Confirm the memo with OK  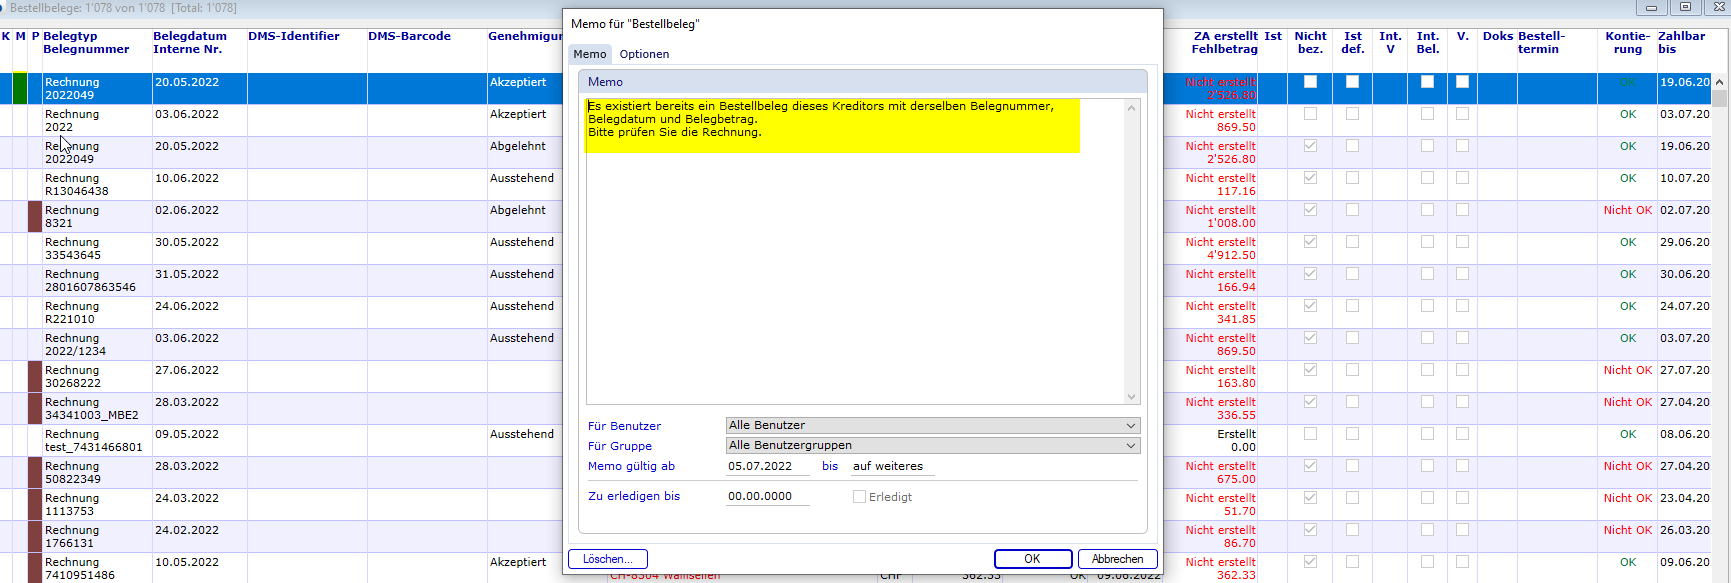click(x=1032, y=559)
